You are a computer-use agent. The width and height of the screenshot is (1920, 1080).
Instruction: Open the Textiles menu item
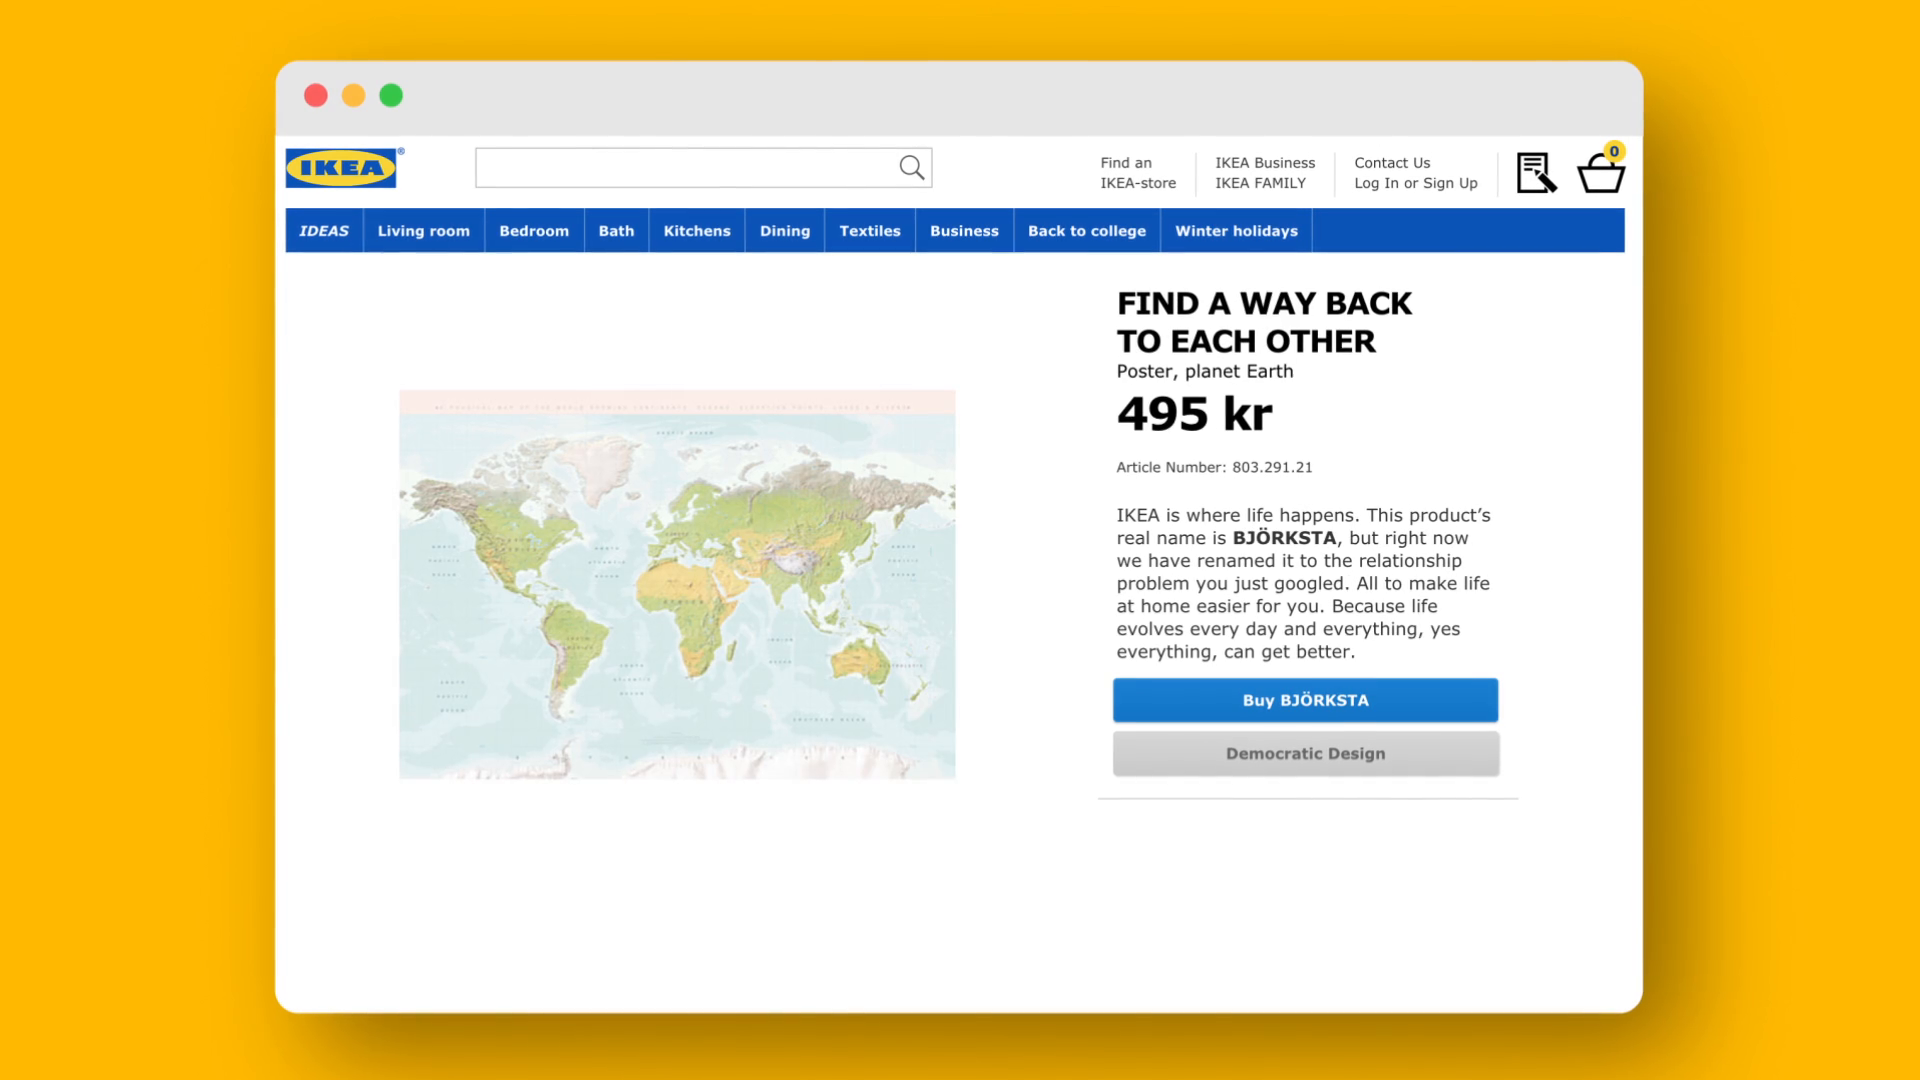coord(870,231)
